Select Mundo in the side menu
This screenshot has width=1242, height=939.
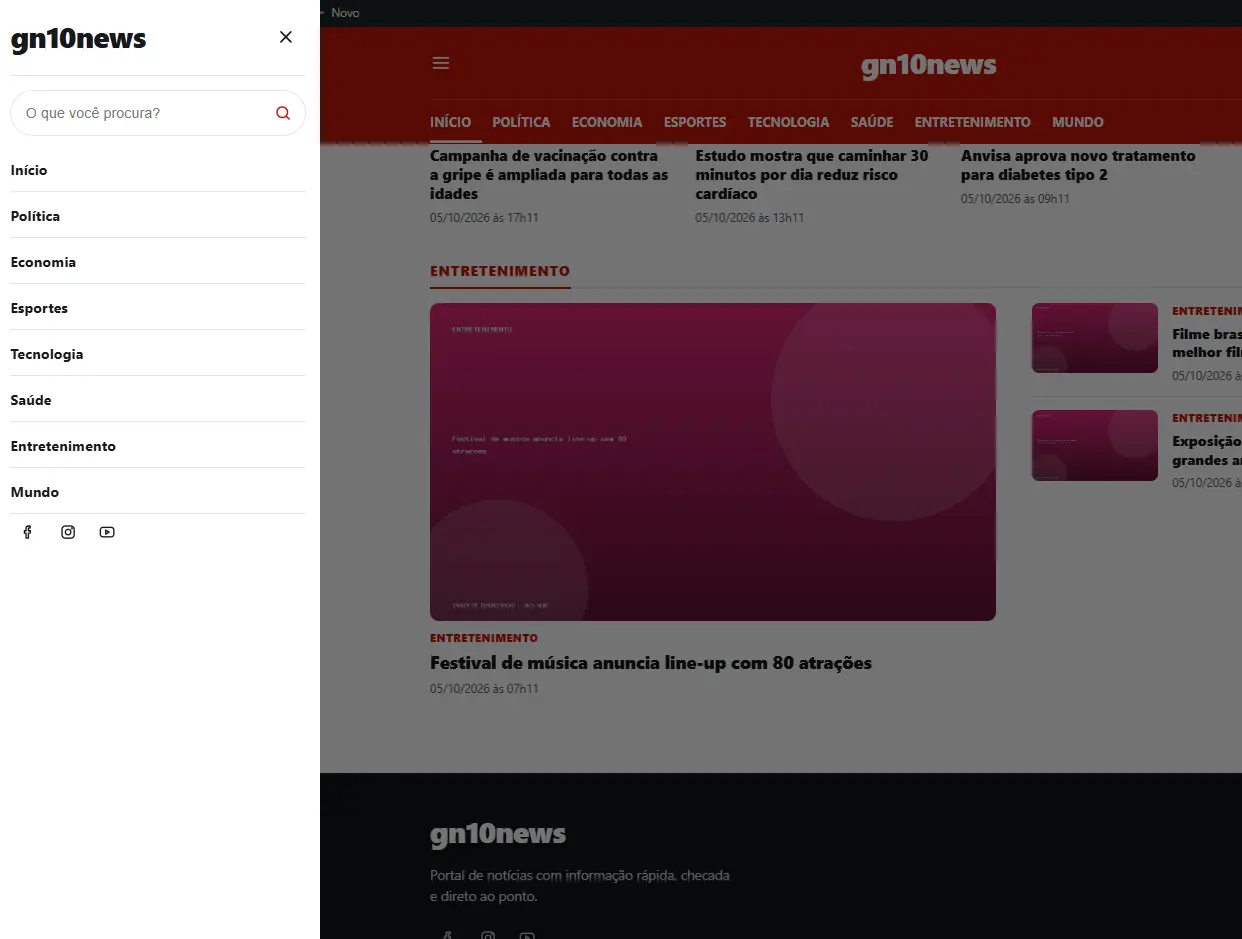pyautogui.click(x=158, y=492)
